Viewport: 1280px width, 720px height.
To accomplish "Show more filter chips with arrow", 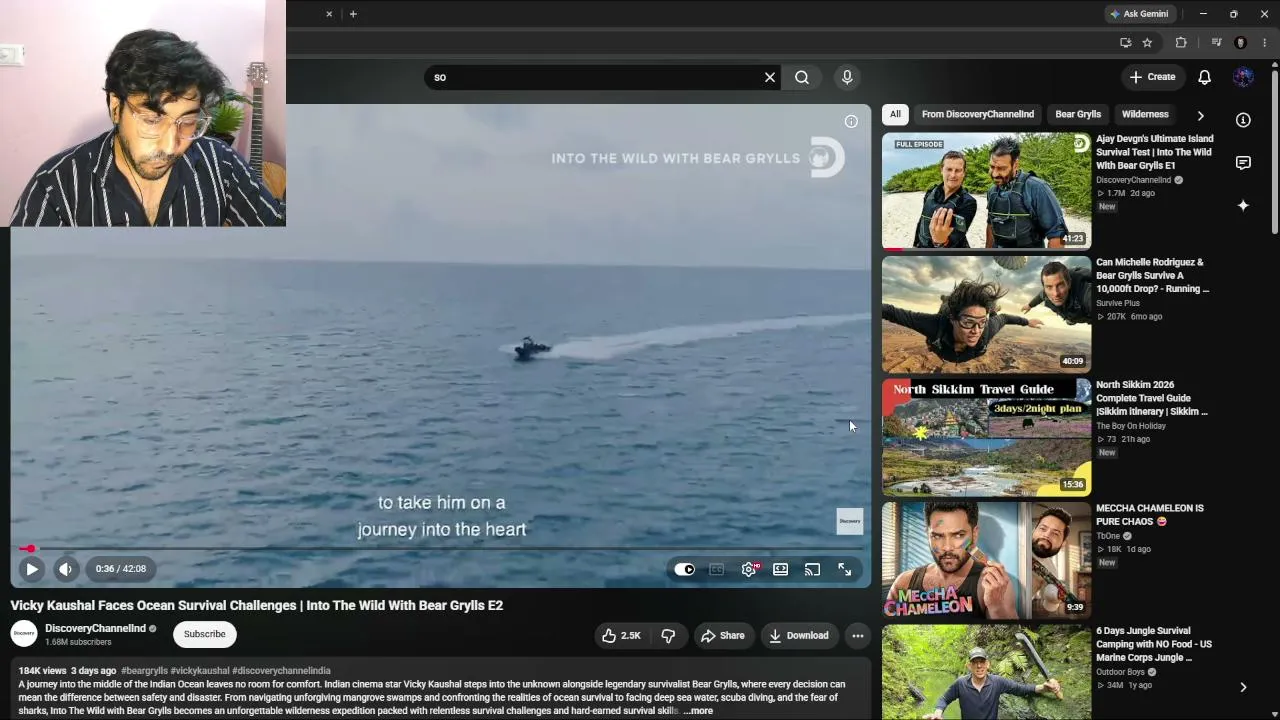I will [x=1200, y=115].
